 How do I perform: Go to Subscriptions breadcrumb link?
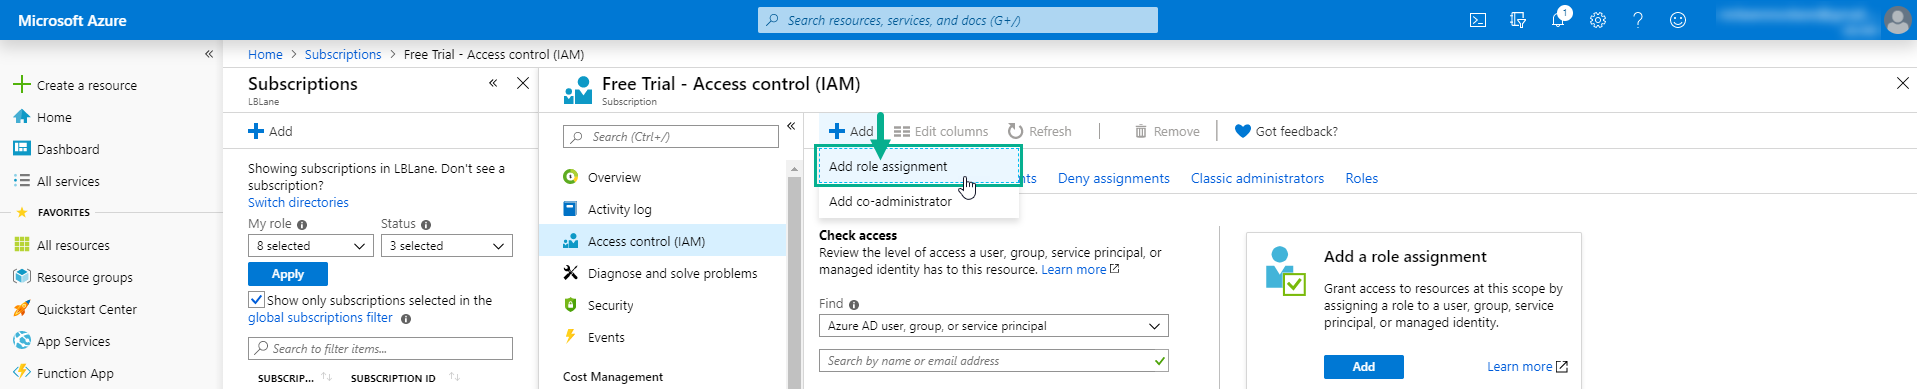[343, 54]
